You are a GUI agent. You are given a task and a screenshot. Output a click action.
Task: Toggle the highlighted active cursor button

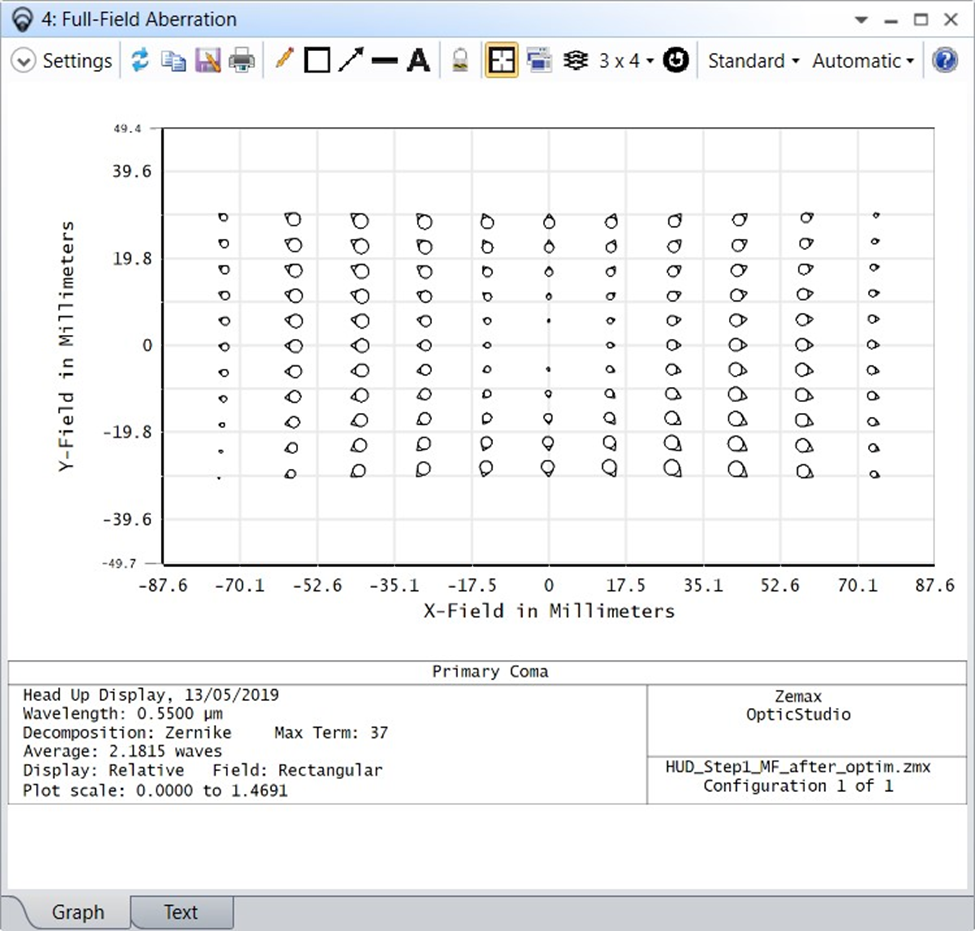502,61
